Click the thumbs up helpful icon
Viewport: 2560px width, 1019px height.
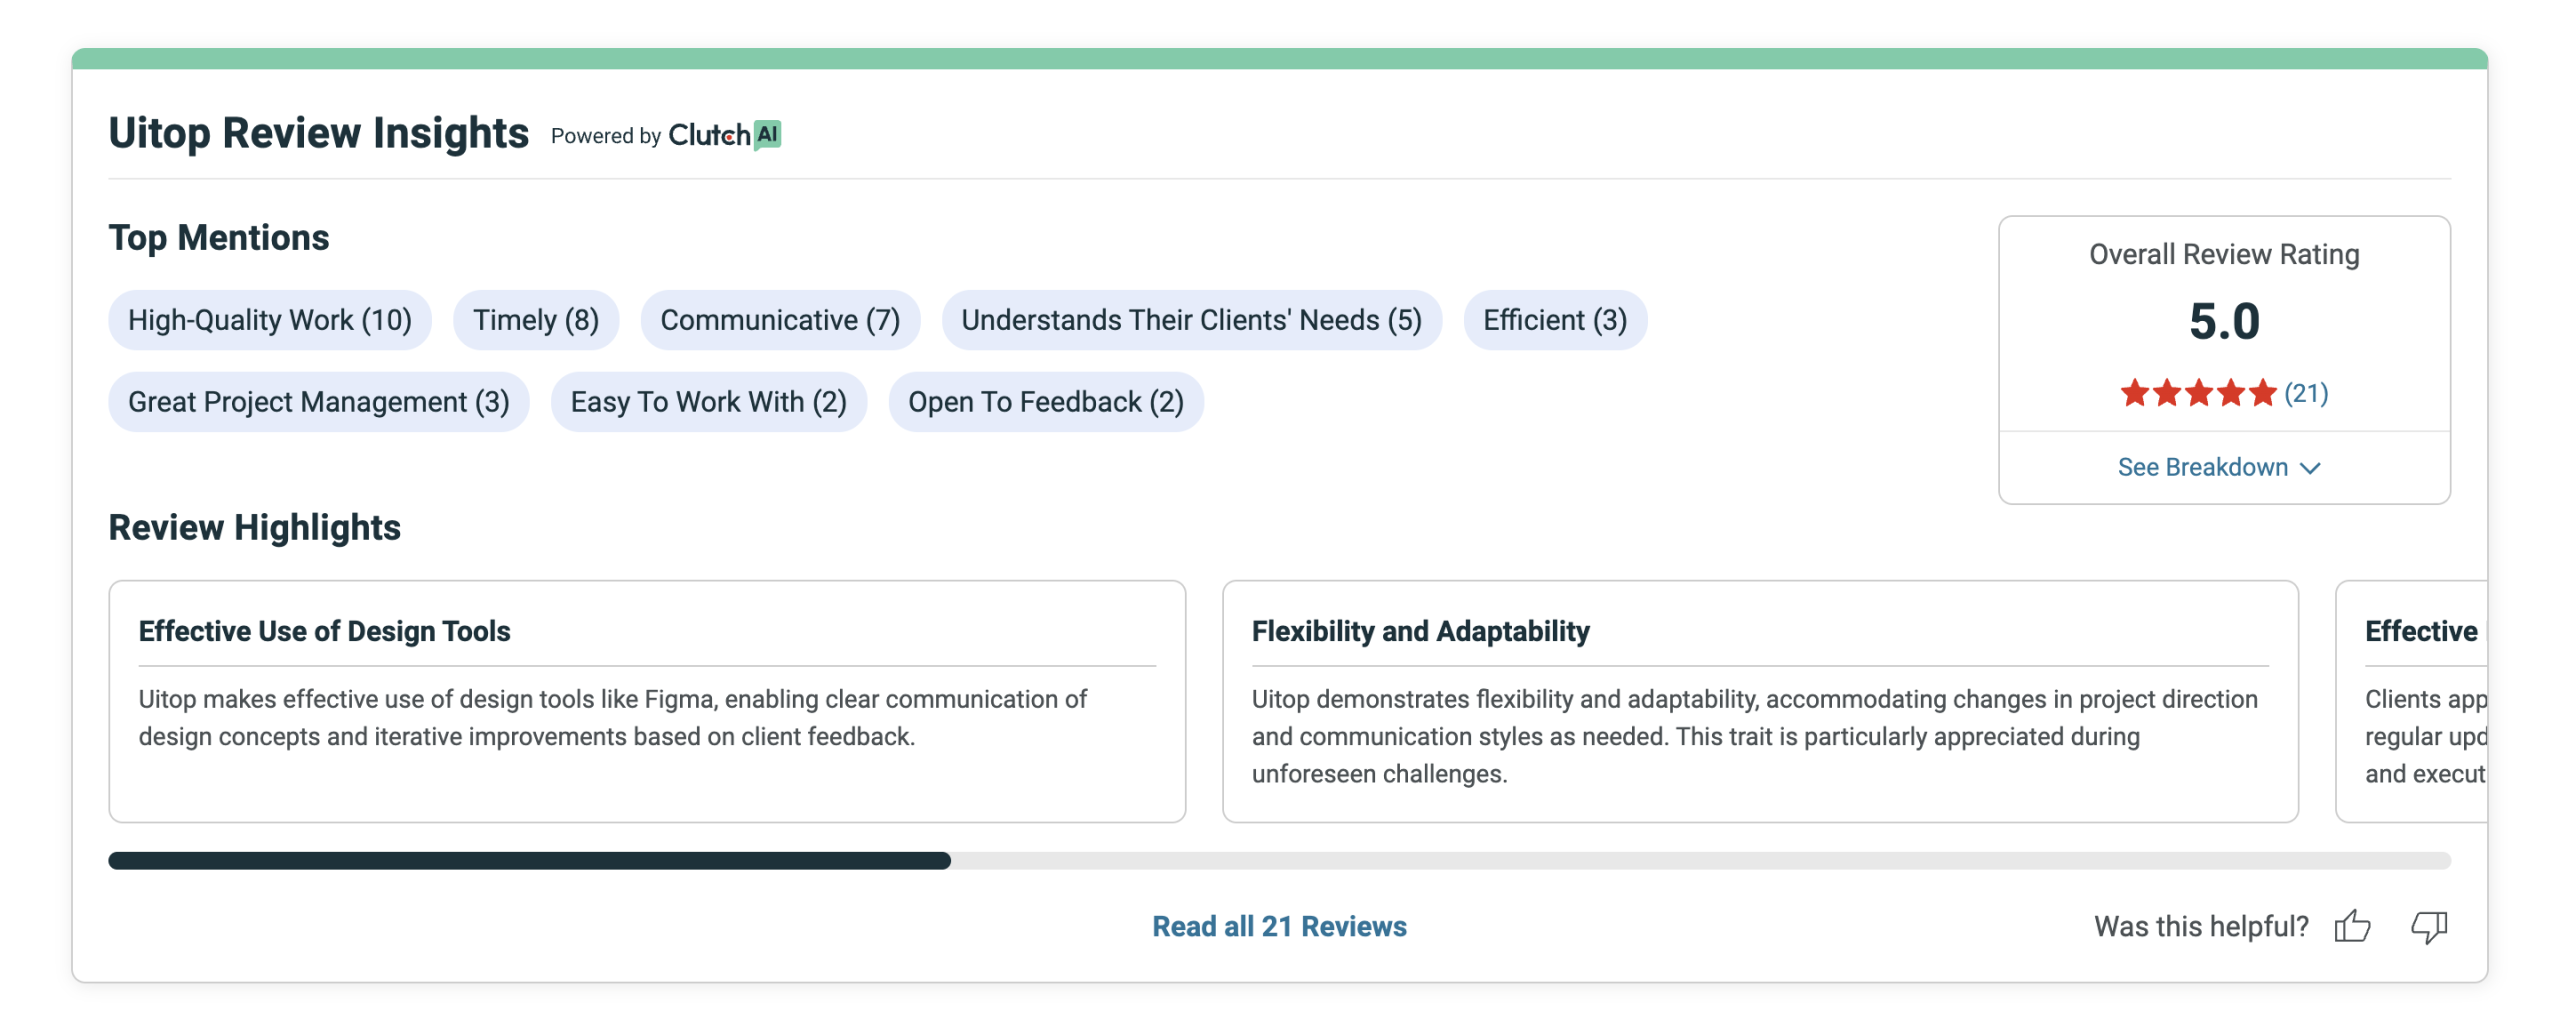[2351, 926]
